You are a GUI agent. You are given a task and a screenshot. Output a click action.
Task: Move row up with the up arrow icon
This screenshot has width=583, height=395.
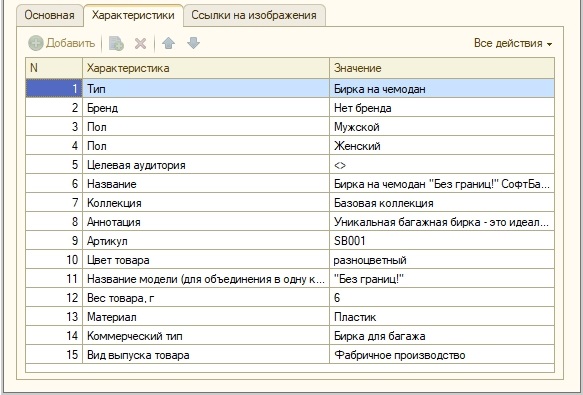pyautogui.click(x=168, y=43)
